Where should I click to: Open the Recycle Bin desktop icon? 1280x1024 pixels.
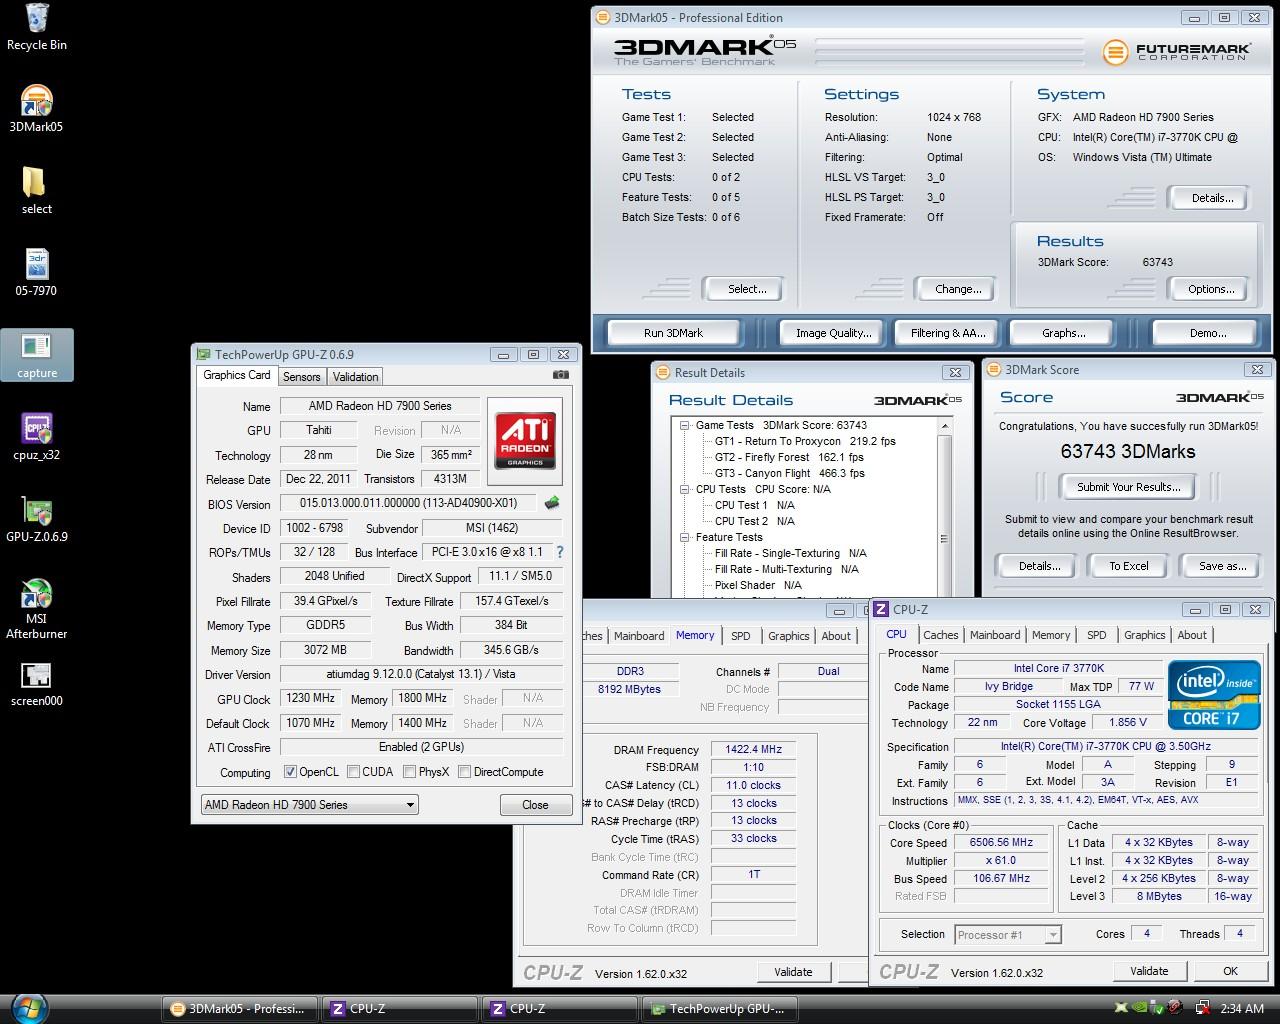[x=37, y=27]
